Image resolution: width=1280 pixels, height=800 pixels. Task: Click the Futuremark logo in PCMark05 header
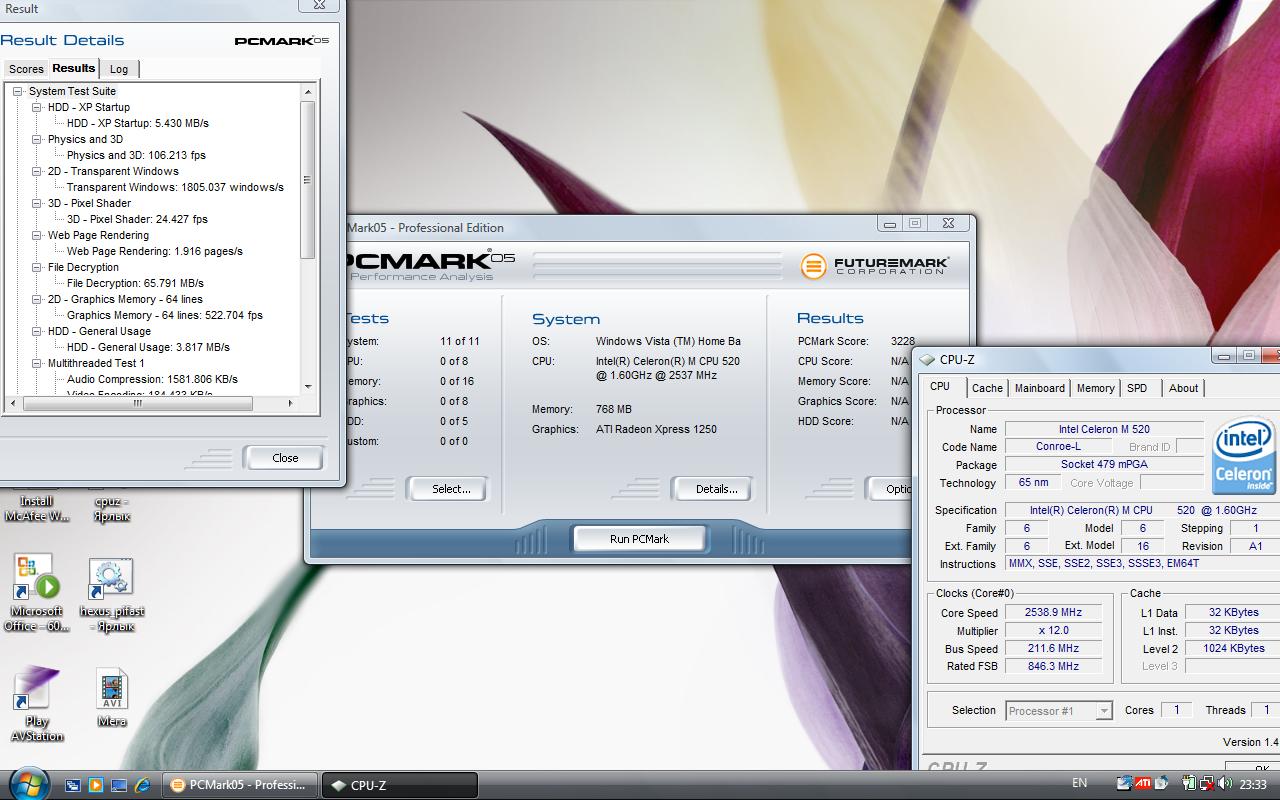[875, 266]
